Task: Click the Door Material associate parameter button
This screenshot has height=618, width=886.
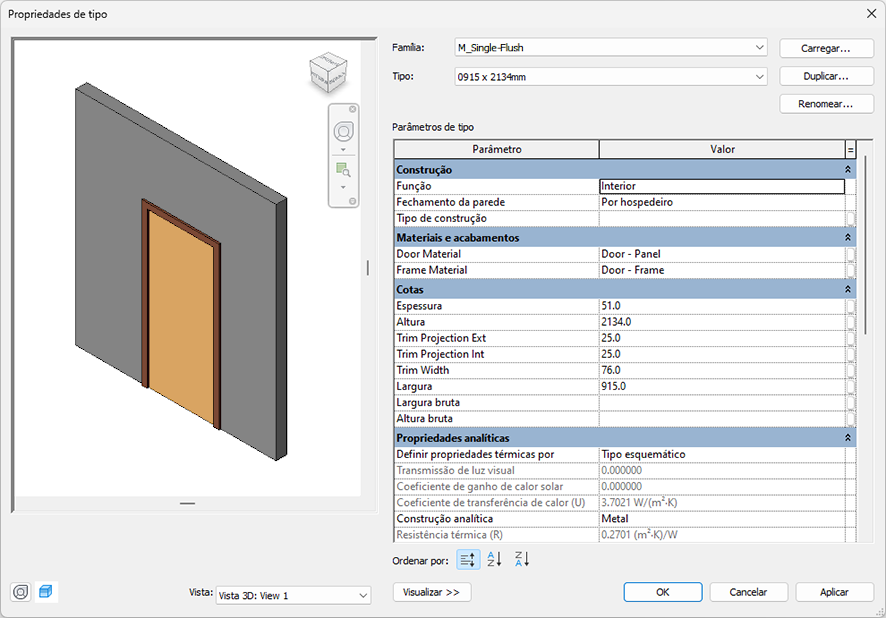Action: tap(850, 254)
